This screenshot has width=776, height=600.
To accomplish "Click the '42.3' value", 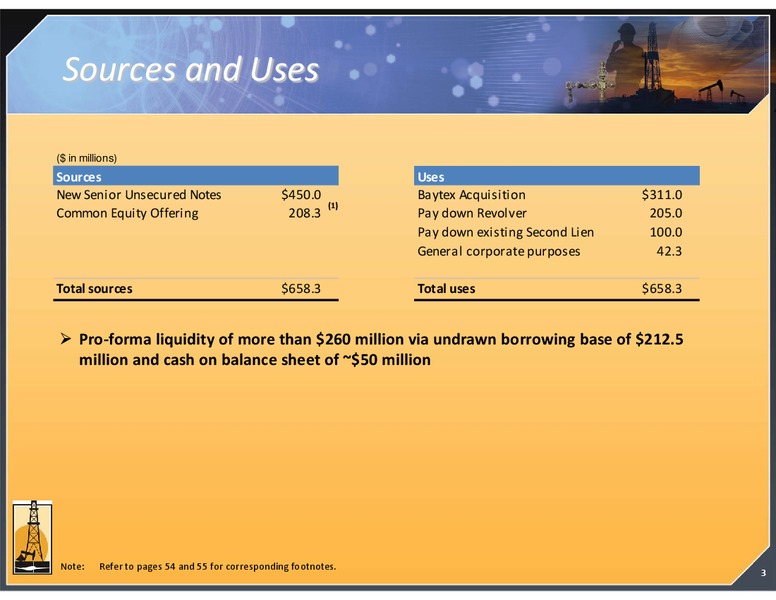I will (669, 251).
